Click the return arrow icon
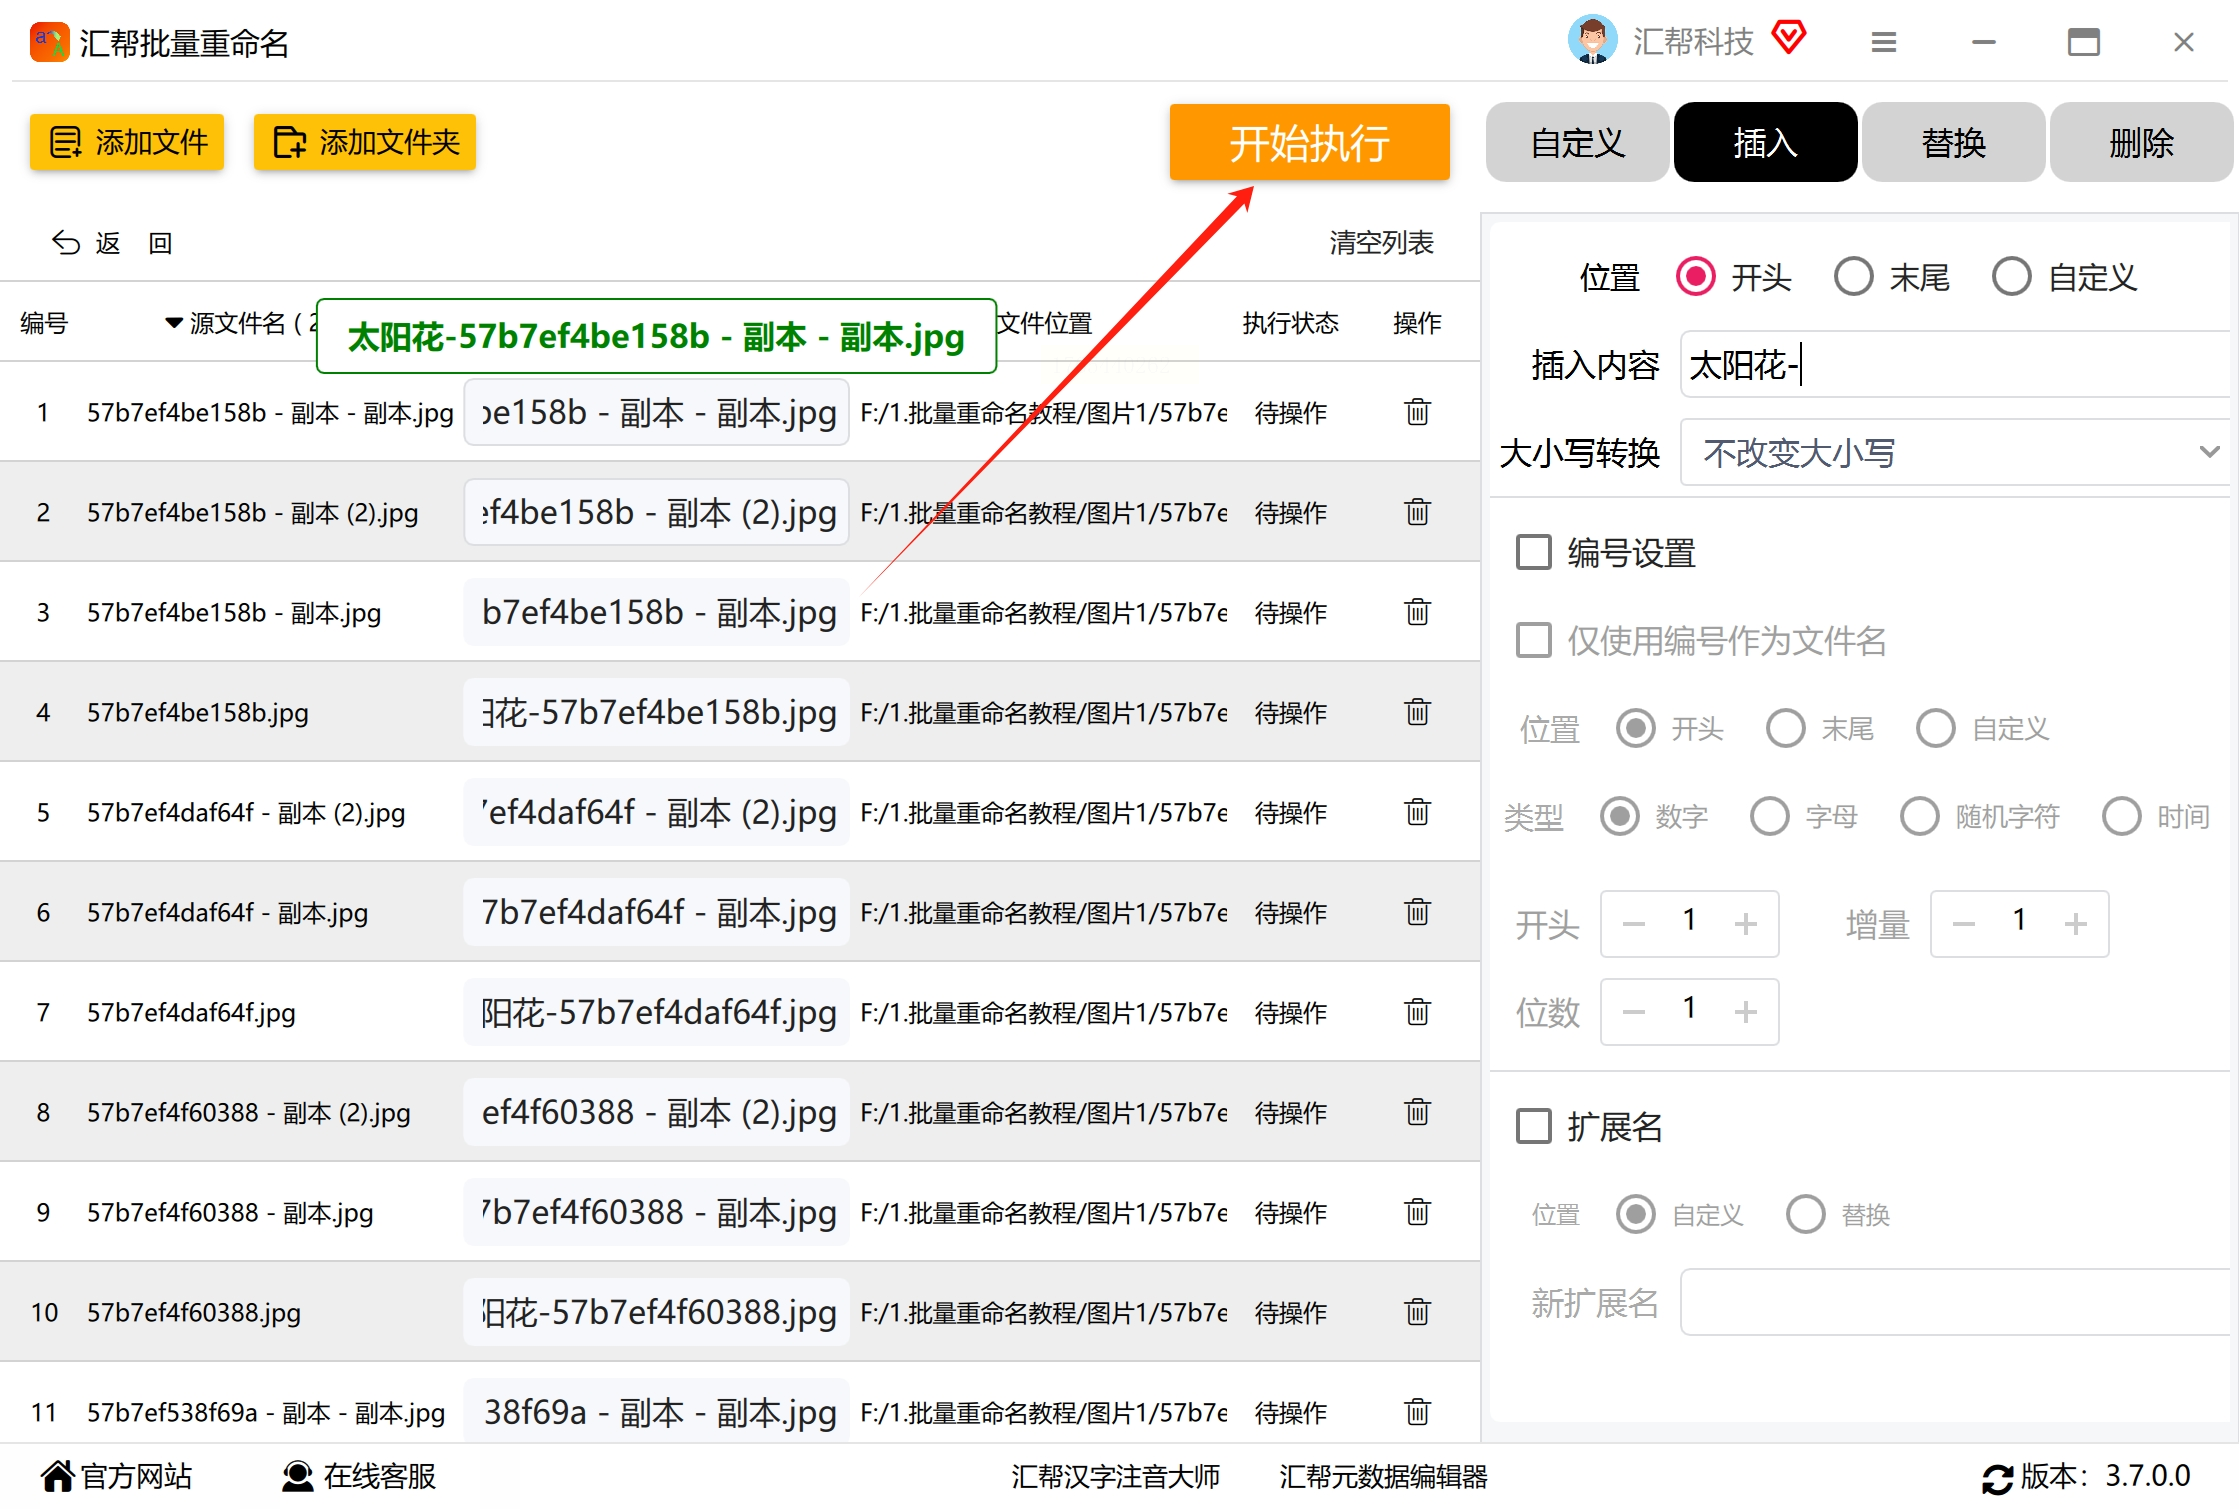2239x1509 pixels. 66,243
